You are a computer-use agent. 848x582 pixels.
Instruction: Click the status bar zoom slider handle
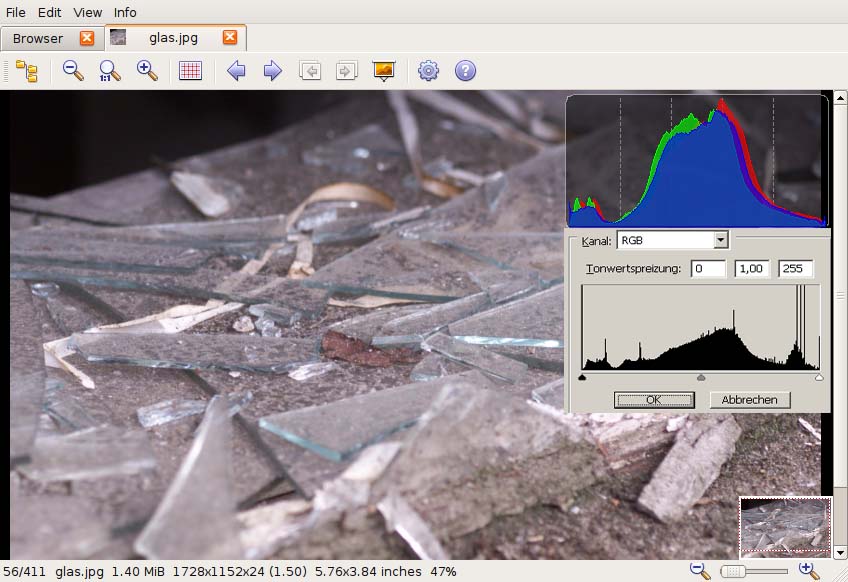coord(733,571)
